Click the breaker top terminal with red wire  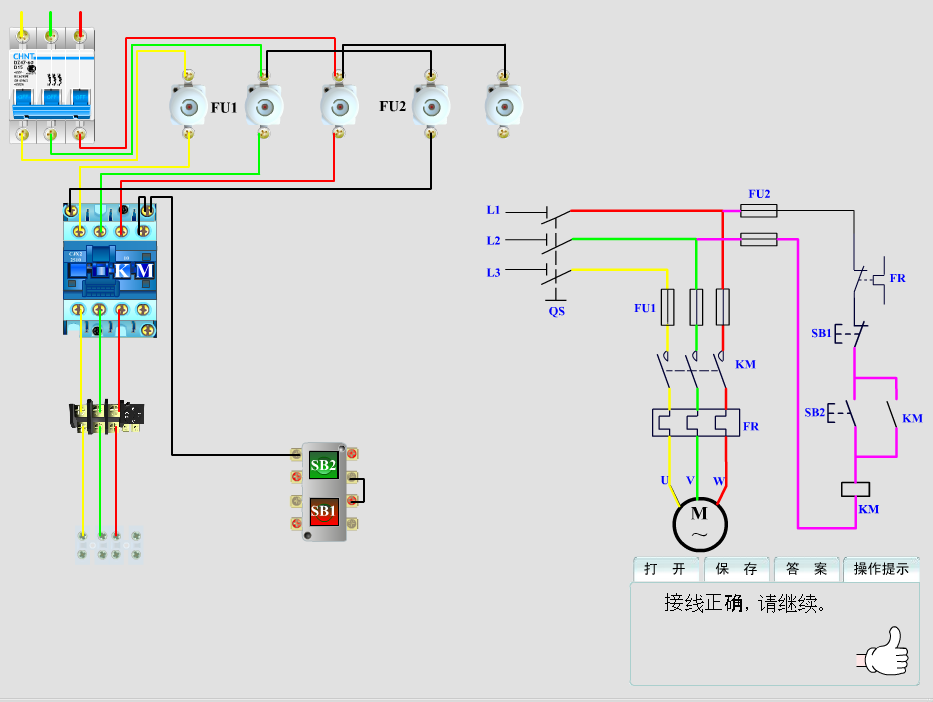pos(80,36)
